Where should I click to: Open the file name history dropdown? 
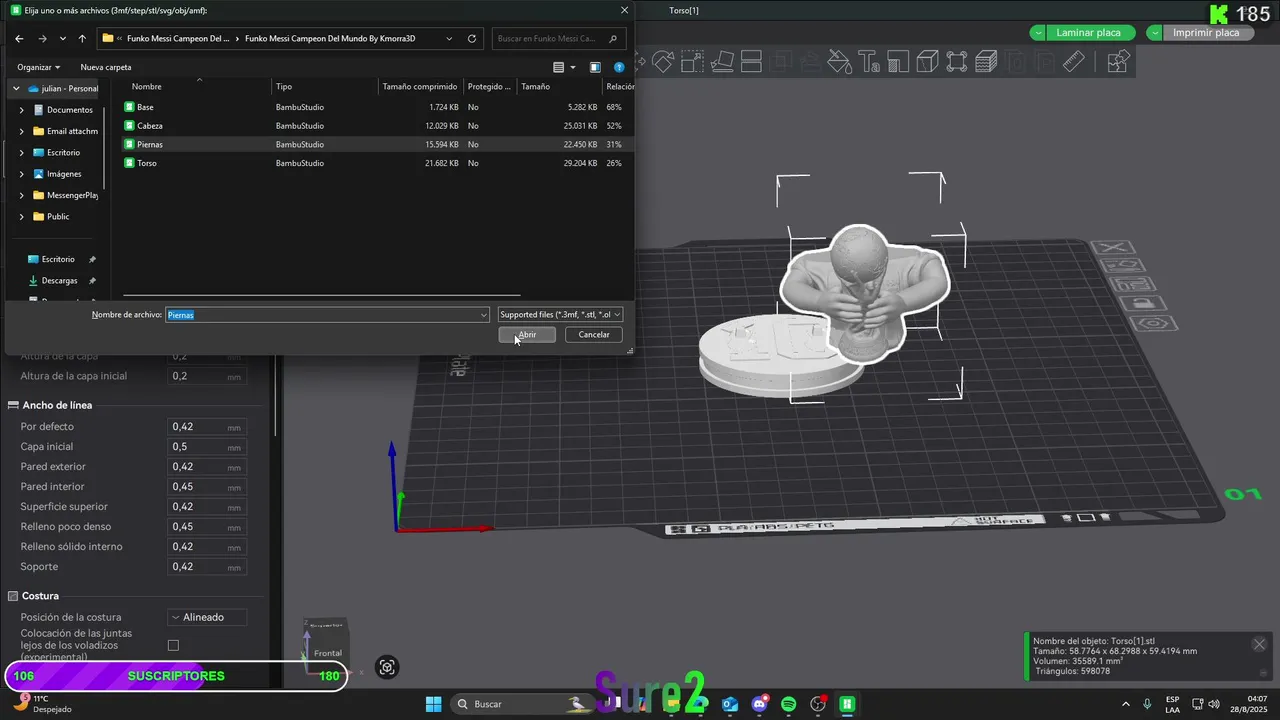pyautogui.click(x=484, y=314)
